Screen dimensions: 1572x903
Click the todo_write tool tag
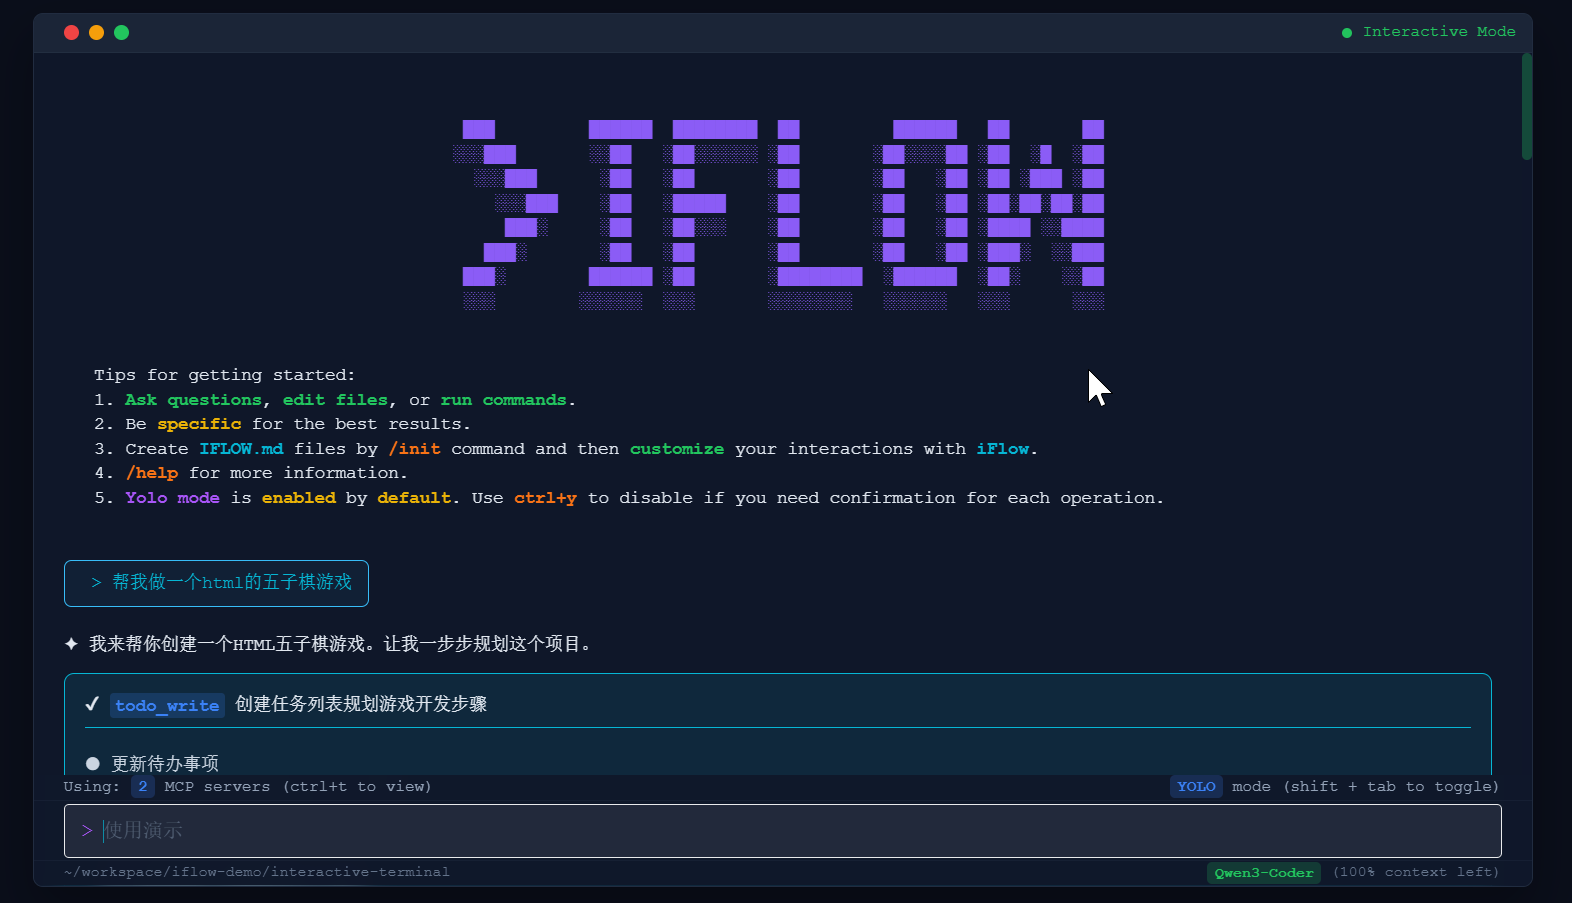tap(167, 705)
